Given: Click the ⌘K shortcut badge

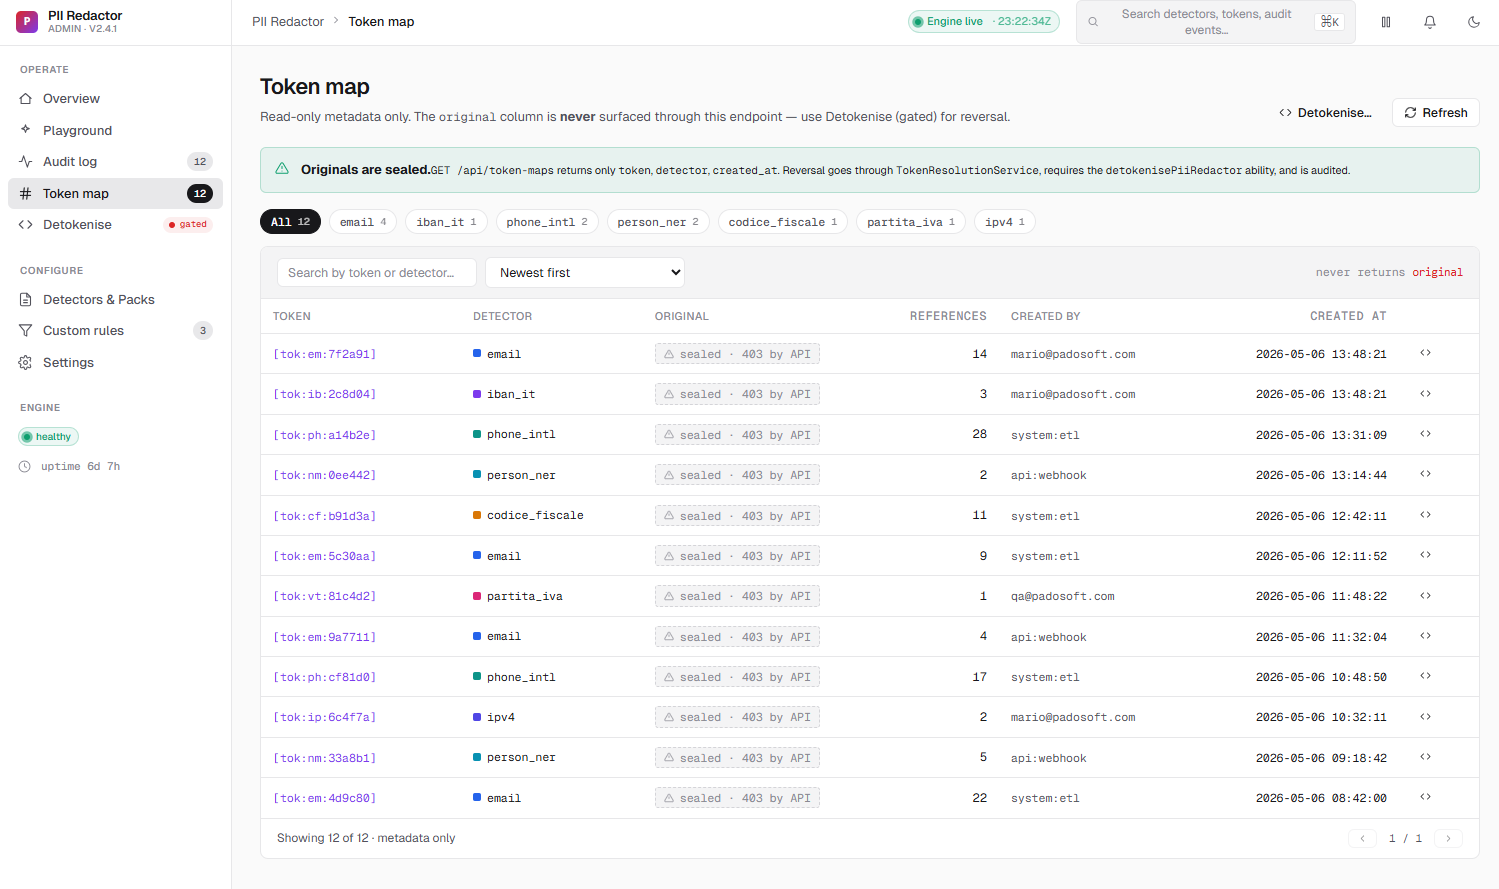Looking at the screenshot, I should (1330, 22).
